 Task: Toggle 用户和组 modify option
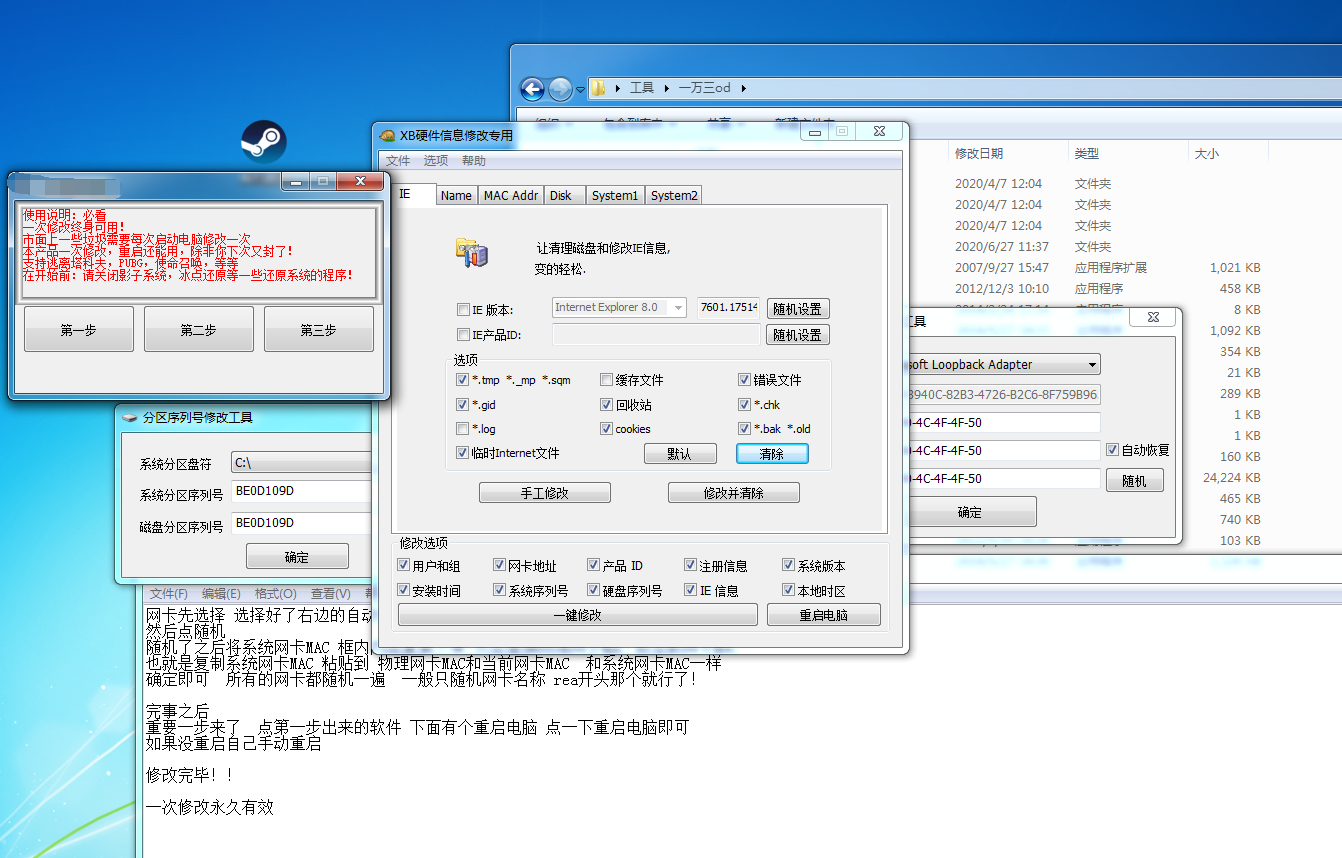(404, 565)
